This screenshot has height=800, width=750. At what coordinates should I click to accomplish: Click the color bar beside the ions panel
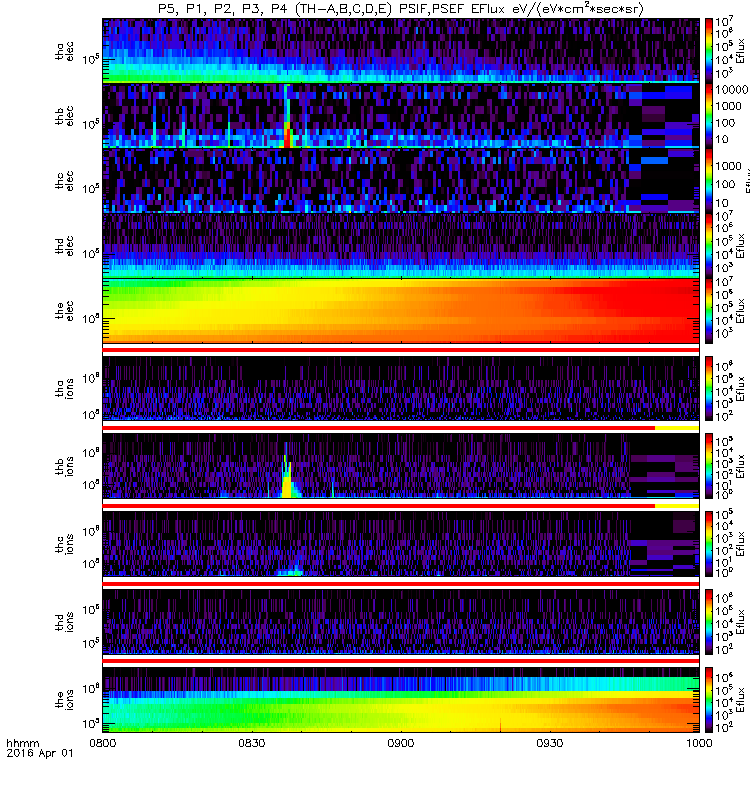point(709,699)
